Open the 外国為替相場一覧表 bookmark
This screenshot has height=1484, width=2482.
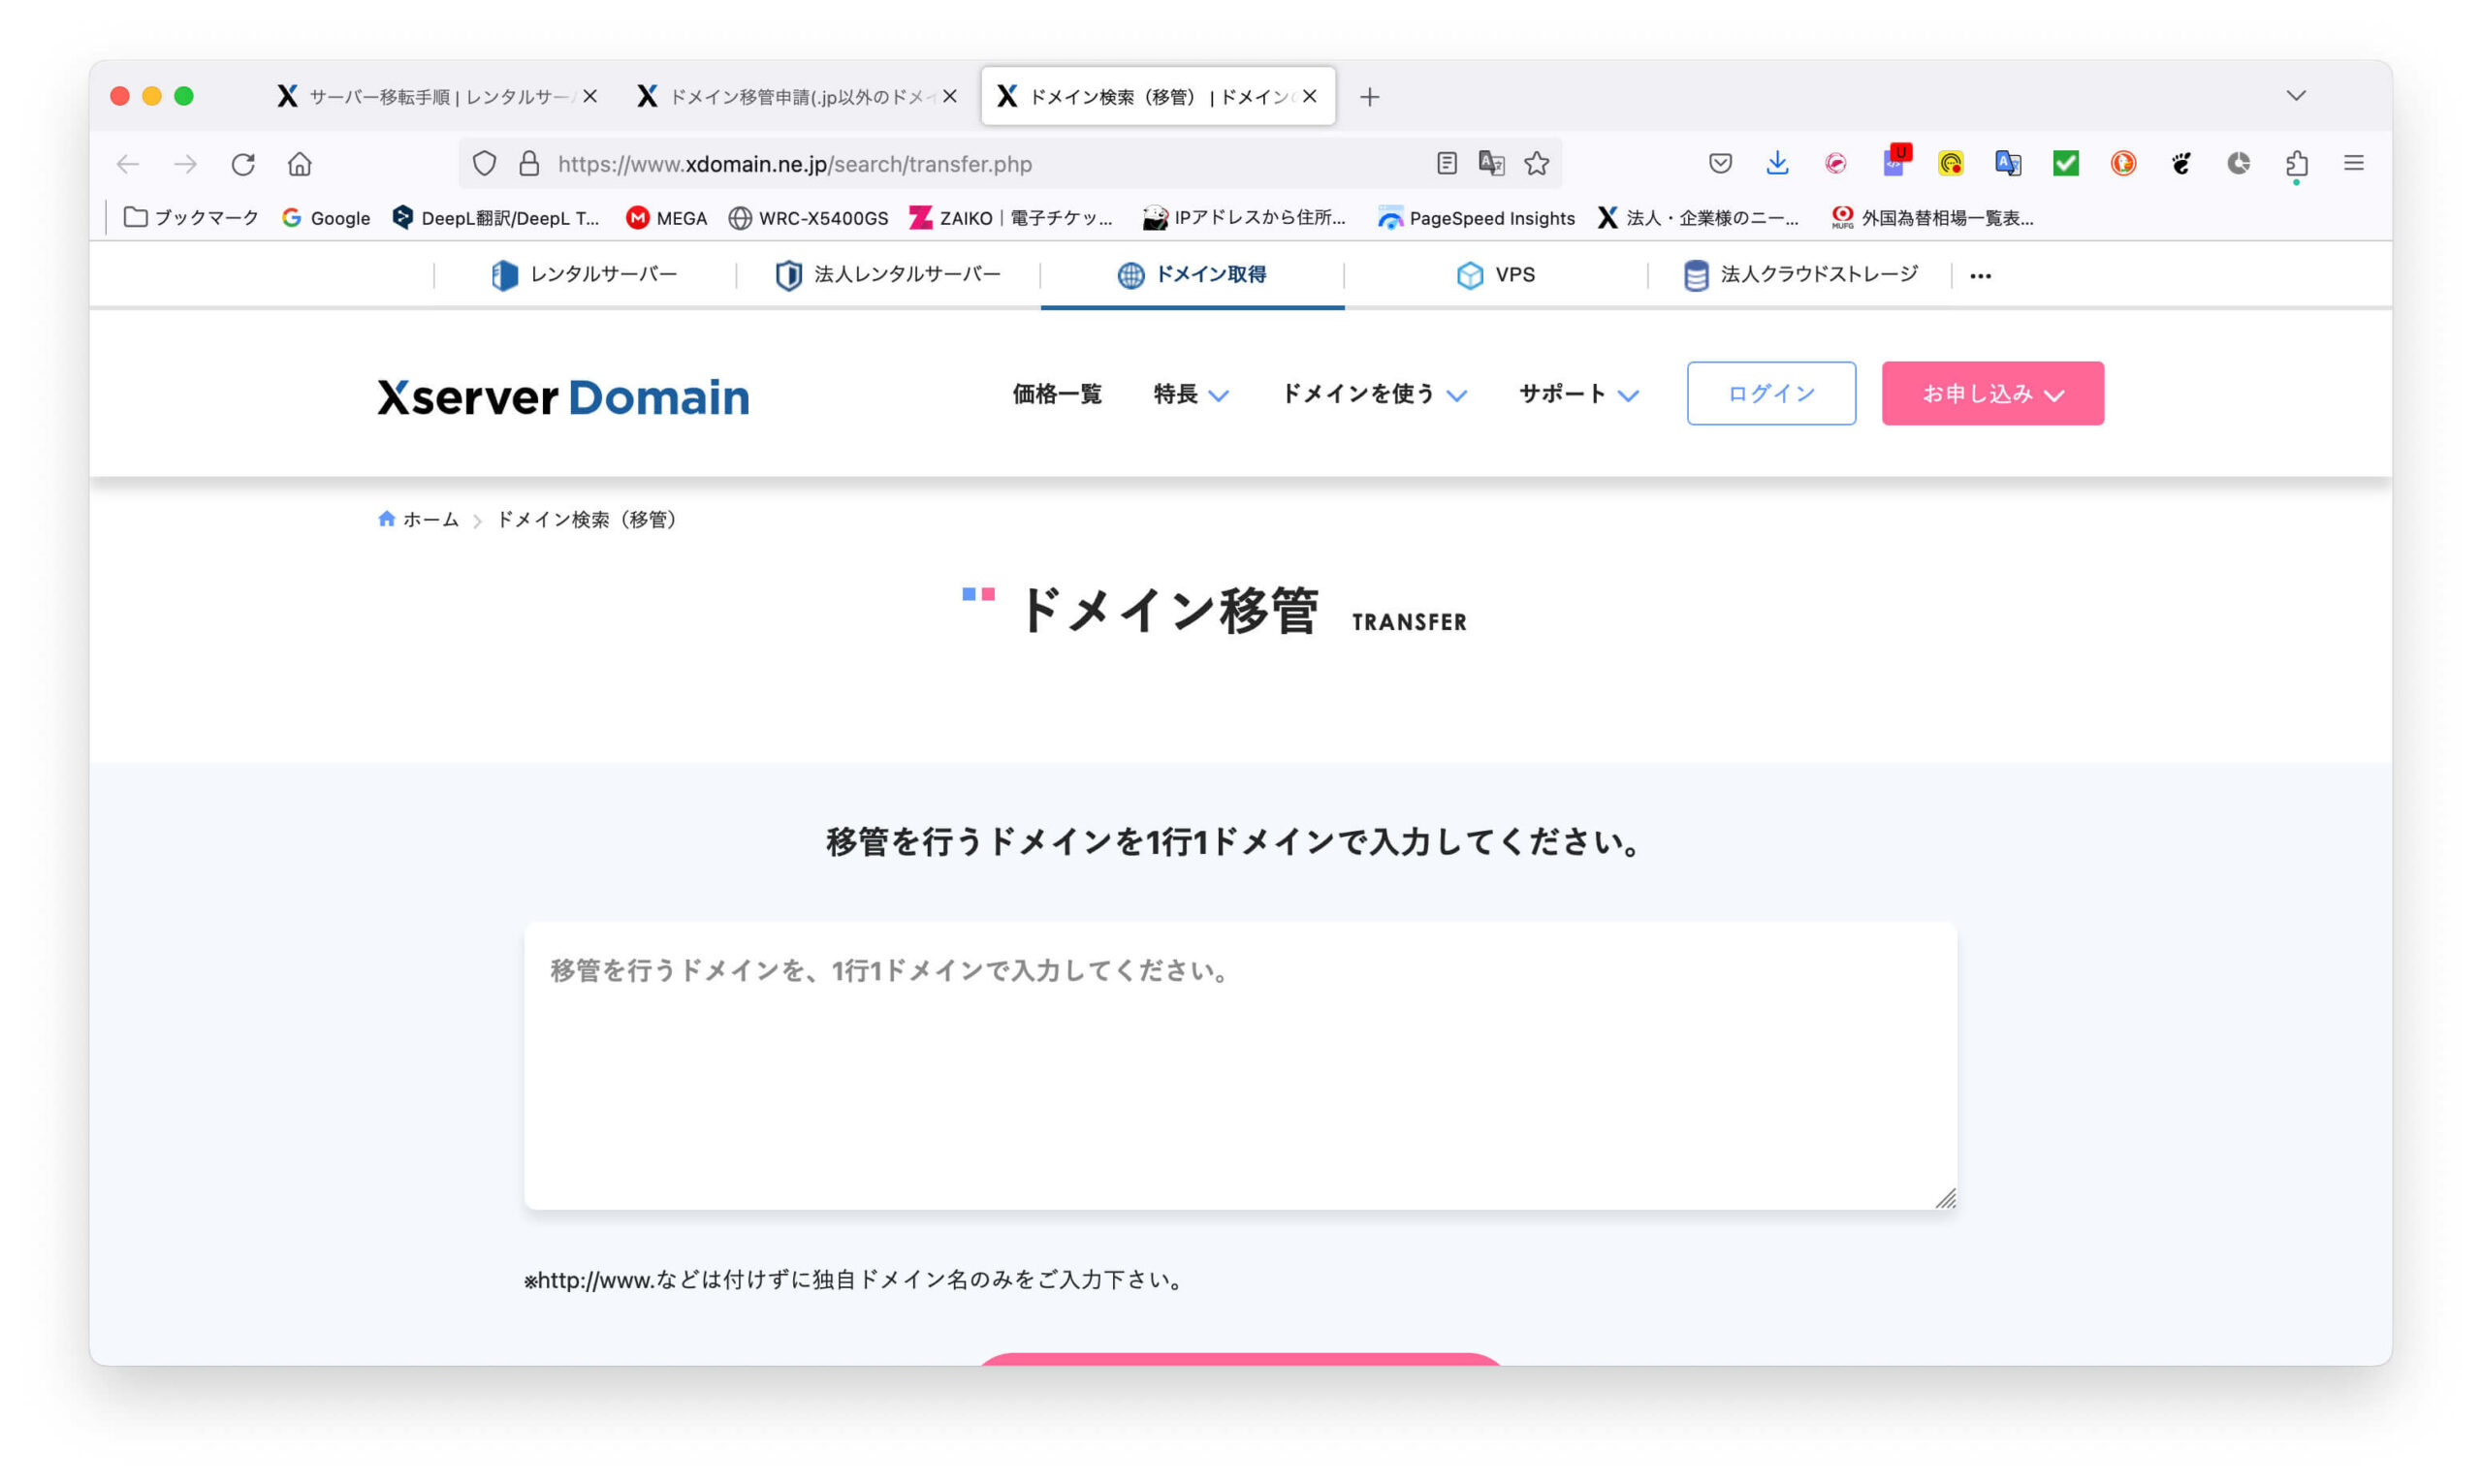[1932, 217]
